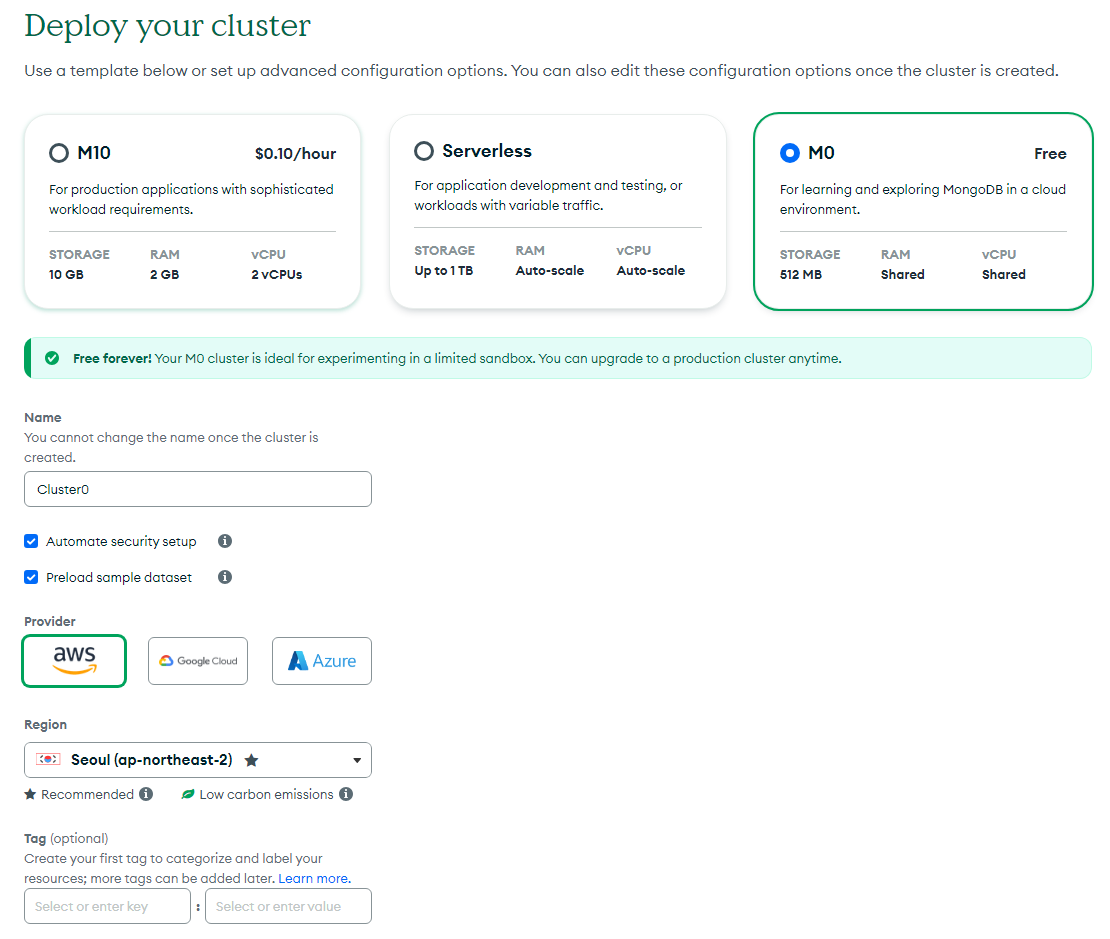The height and width of the screenshot is (939, 1110).
Task: Choose Google Cloud as the provider
Action: [198, 661]
